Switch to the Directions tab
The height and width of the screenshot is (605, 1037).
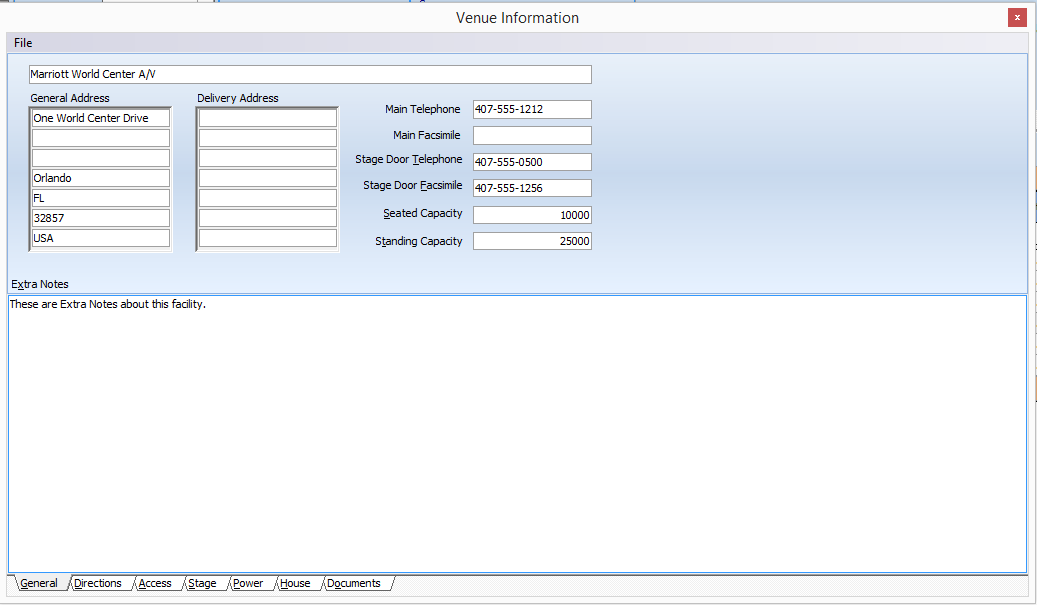tap(98, 584)
